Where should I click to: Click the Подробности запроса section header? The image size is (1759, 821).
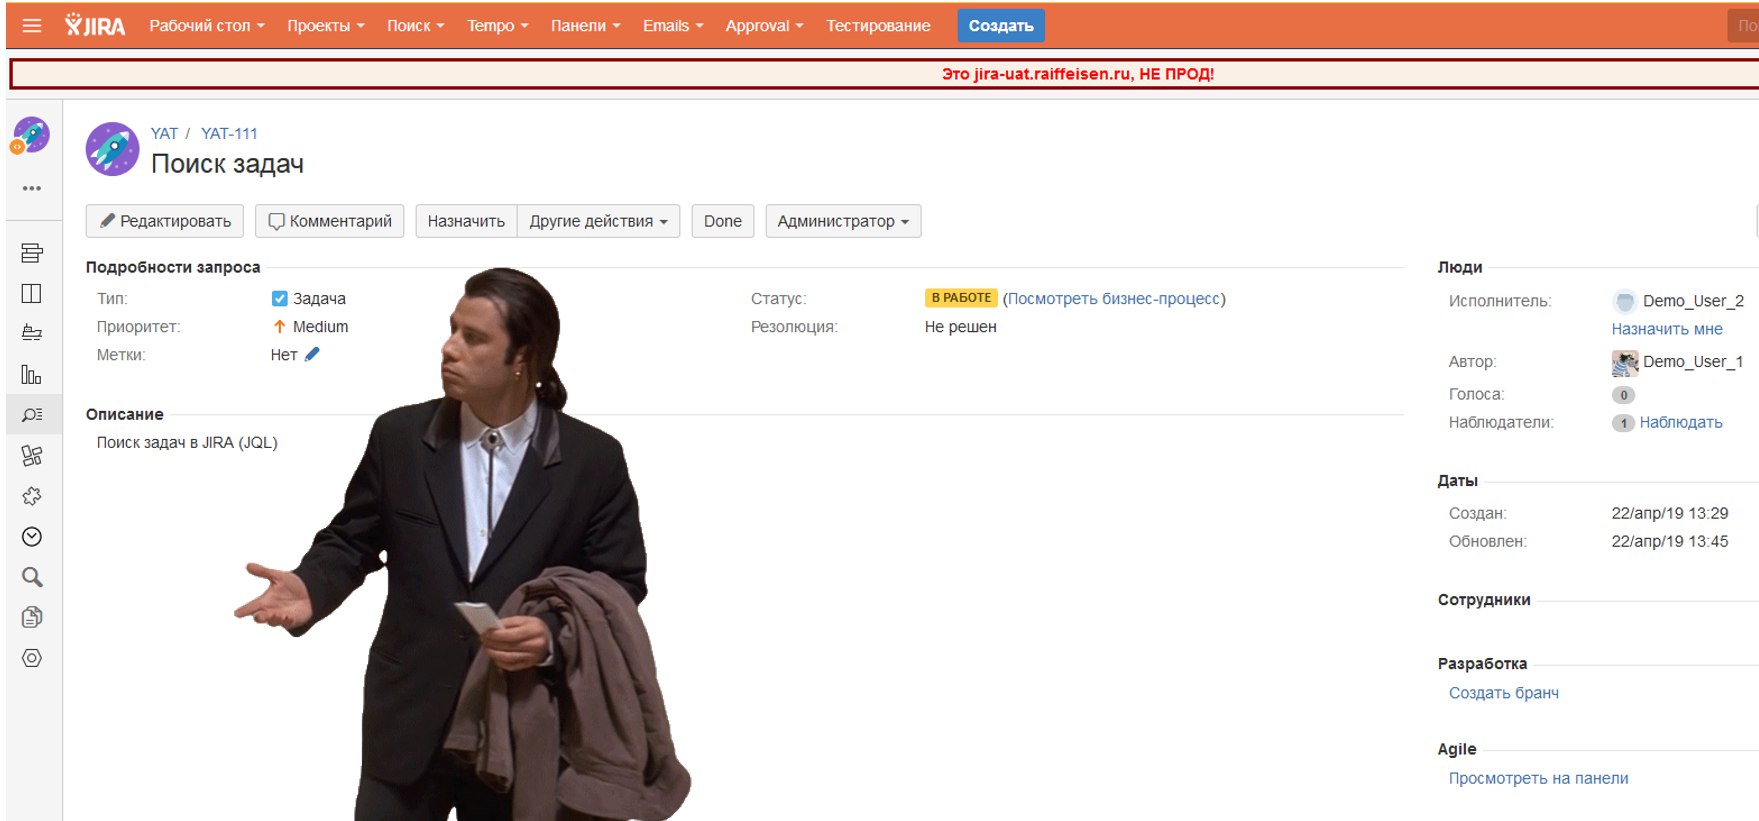click(x=173, y=267)
